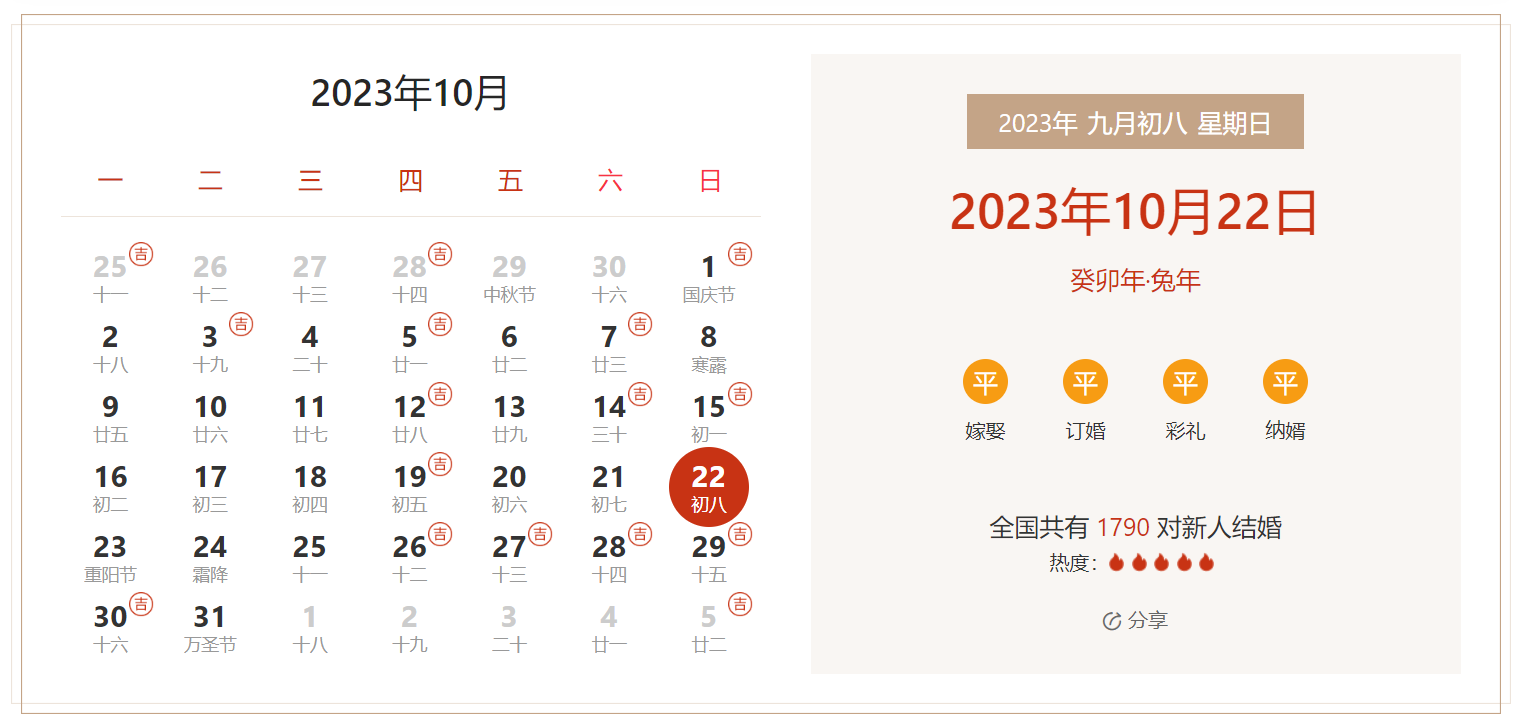Select September 26 十二 greyed date
Image resolution: width=1521 pixels, height=722 pixels.
click(210, 278)
